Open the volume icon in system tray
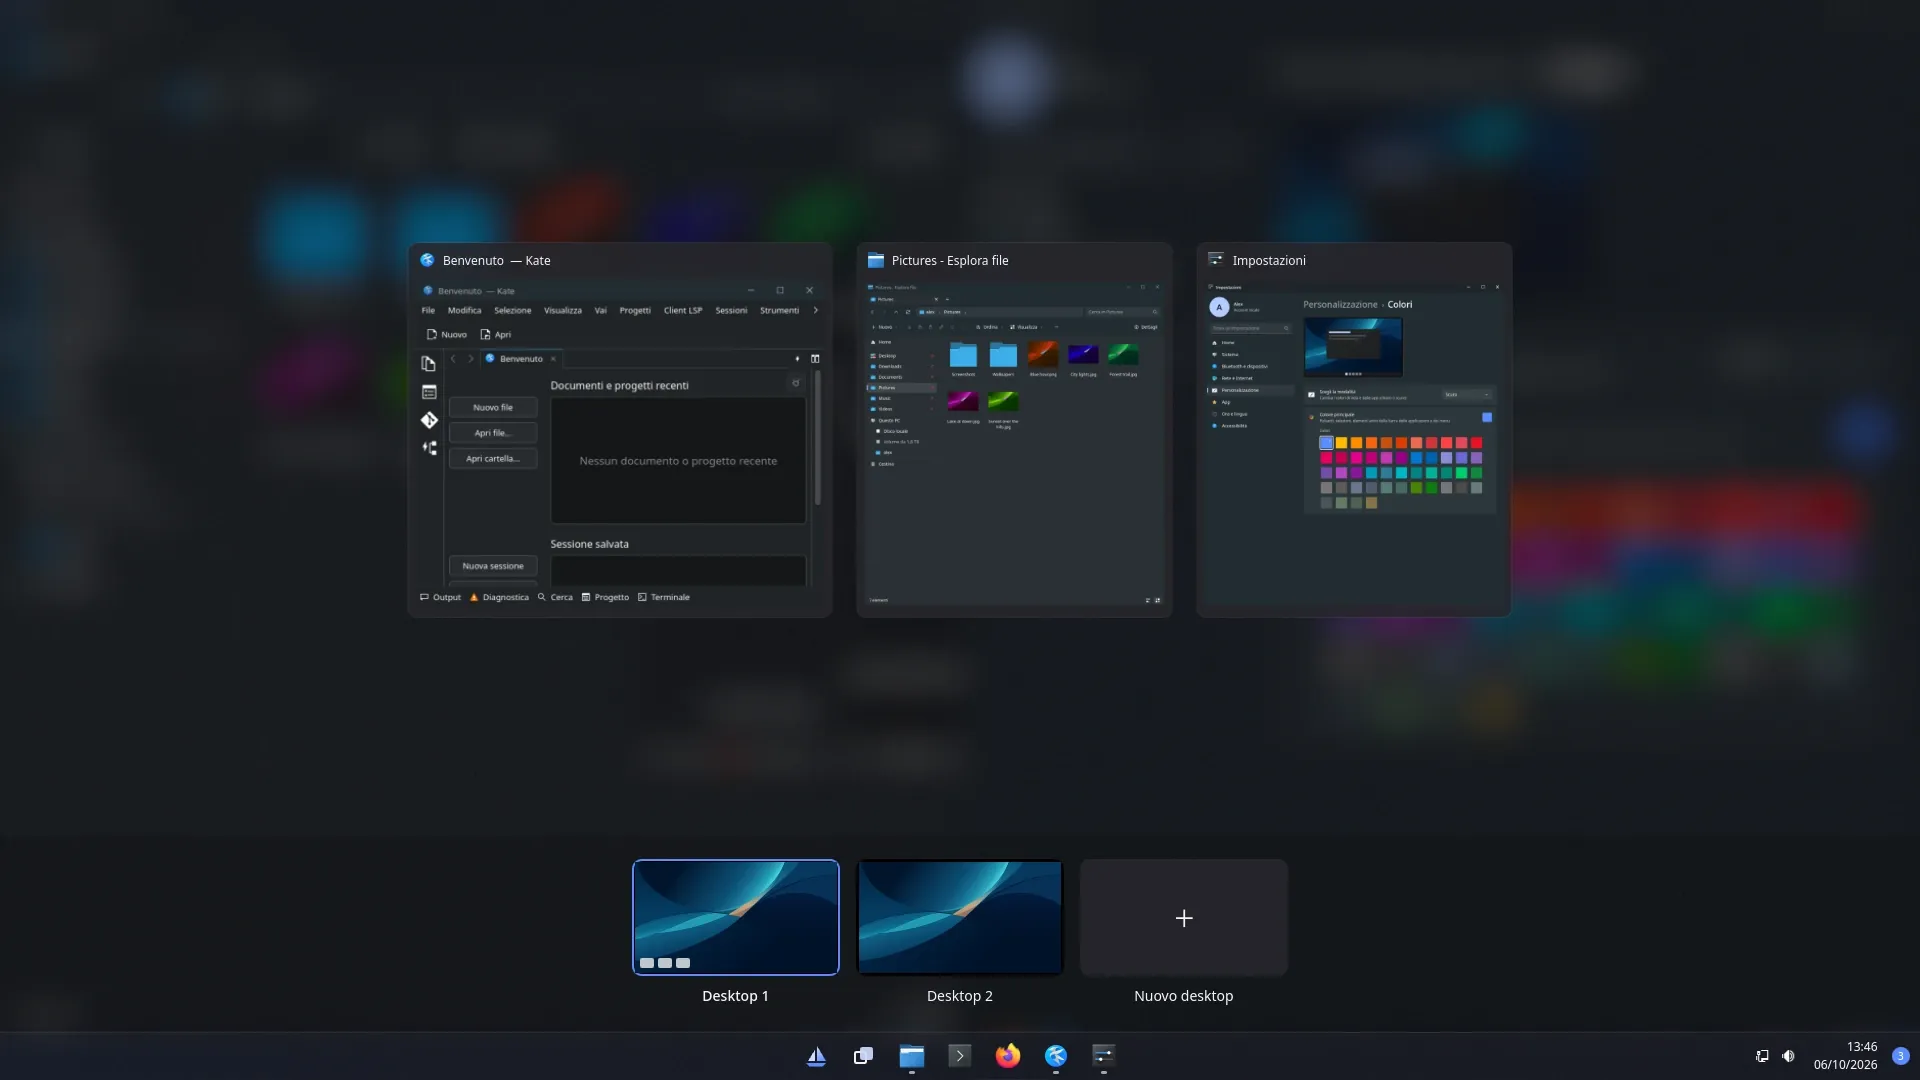 click(1788, 1056)
